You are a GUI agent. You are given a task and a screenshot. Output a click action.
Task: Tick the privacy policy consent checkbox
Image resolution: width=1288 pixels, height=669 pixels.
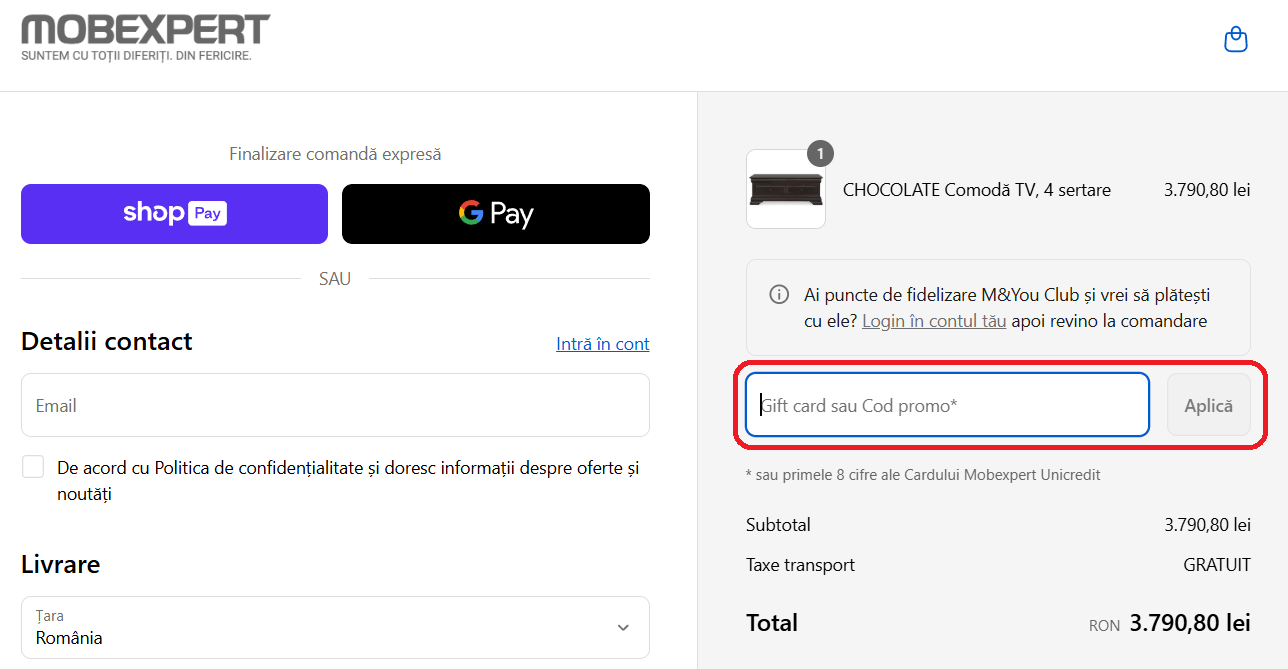tap(34, 467)
